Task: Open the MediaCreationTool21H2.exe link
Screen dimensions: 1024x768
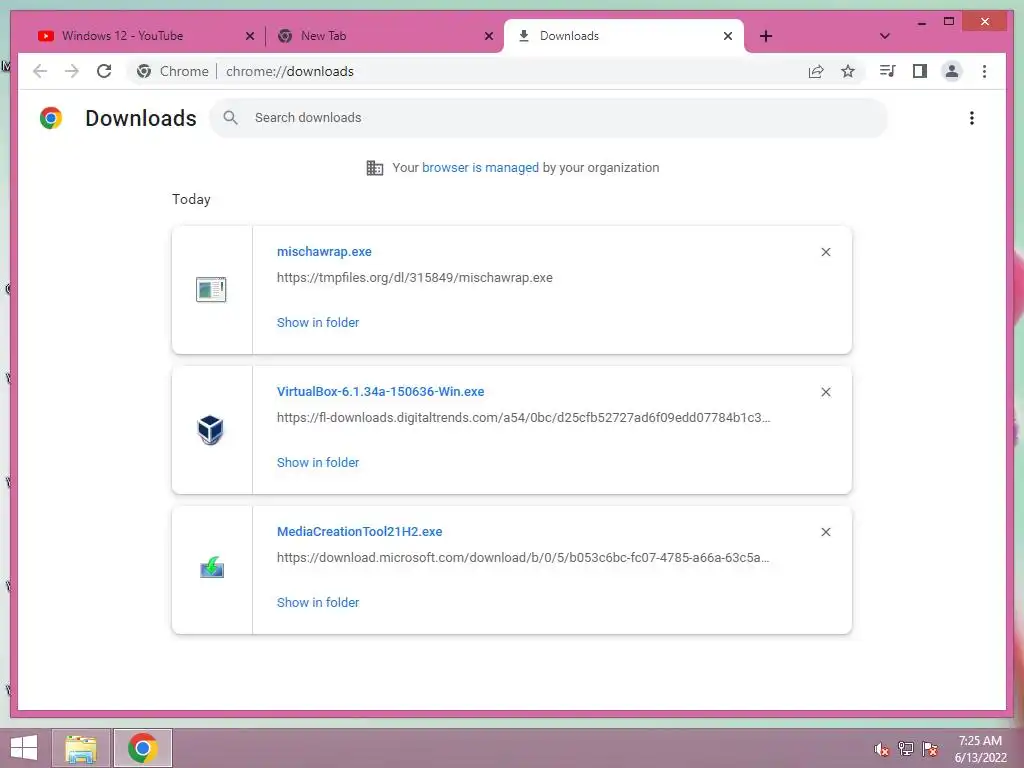Action: point(359,532)
